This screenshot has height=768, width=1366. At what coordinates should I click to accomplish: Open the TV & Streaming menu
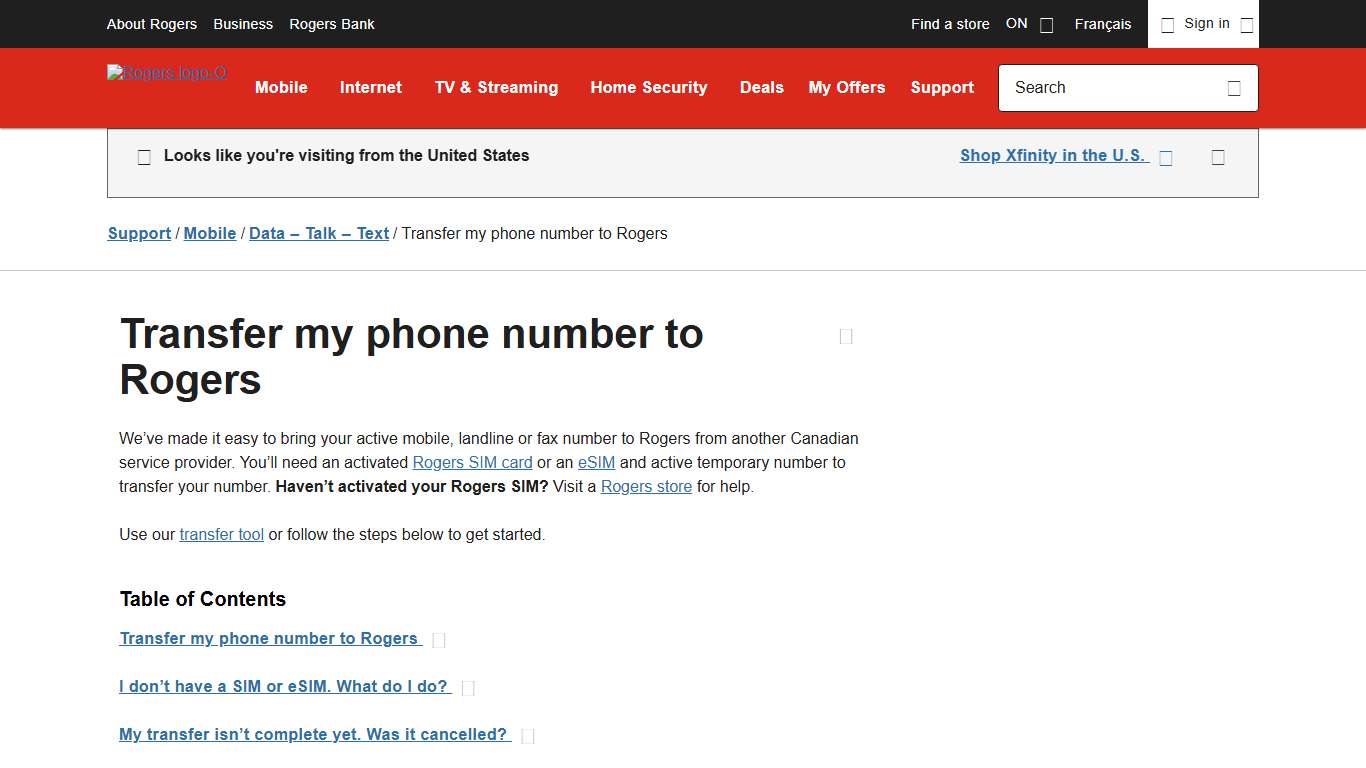pyautogui.click(x=496, y=88)
